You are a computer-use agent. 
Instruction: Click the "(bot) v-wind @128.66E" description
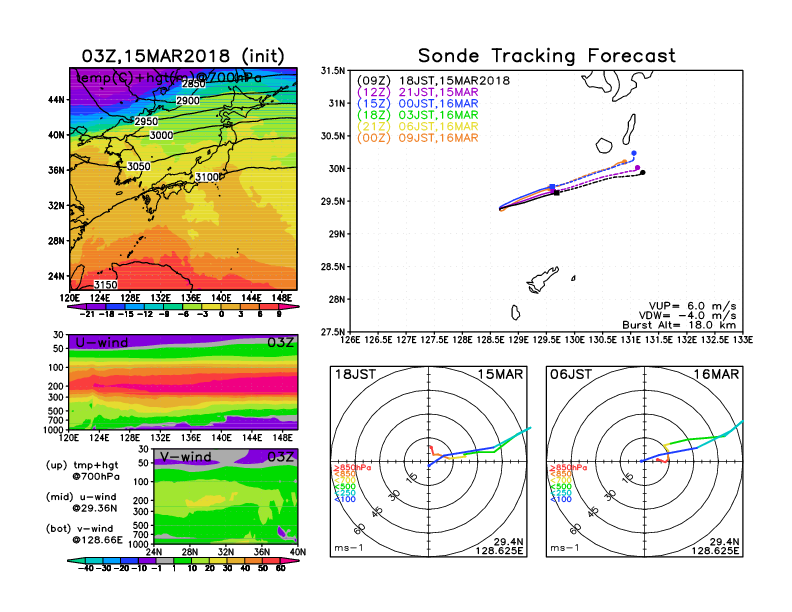[x=84, y=534]
